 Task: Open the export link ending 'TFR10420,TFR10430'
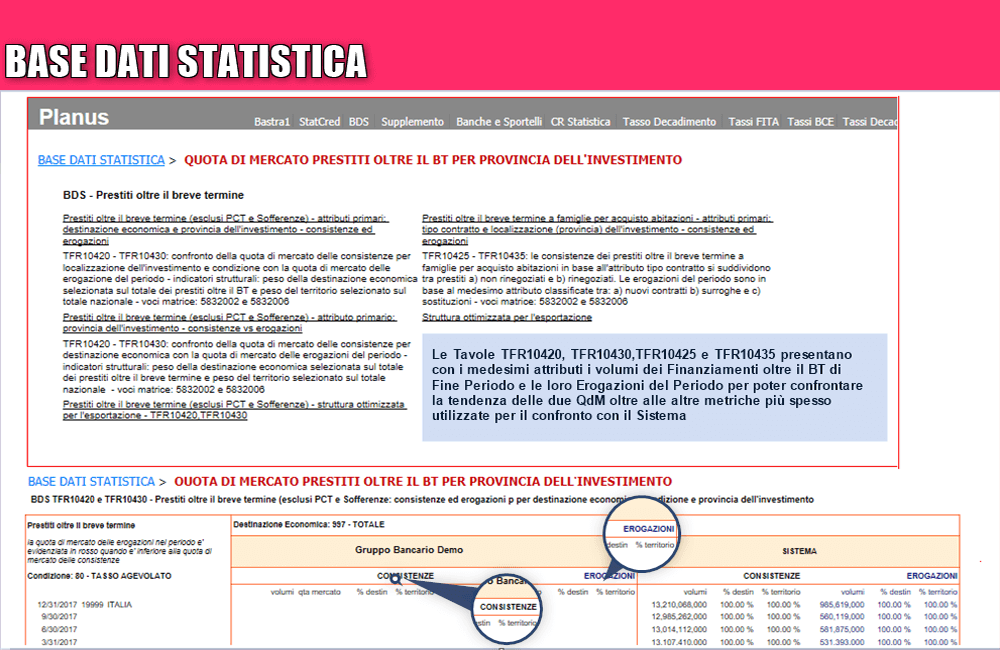[x=234, y=410]
